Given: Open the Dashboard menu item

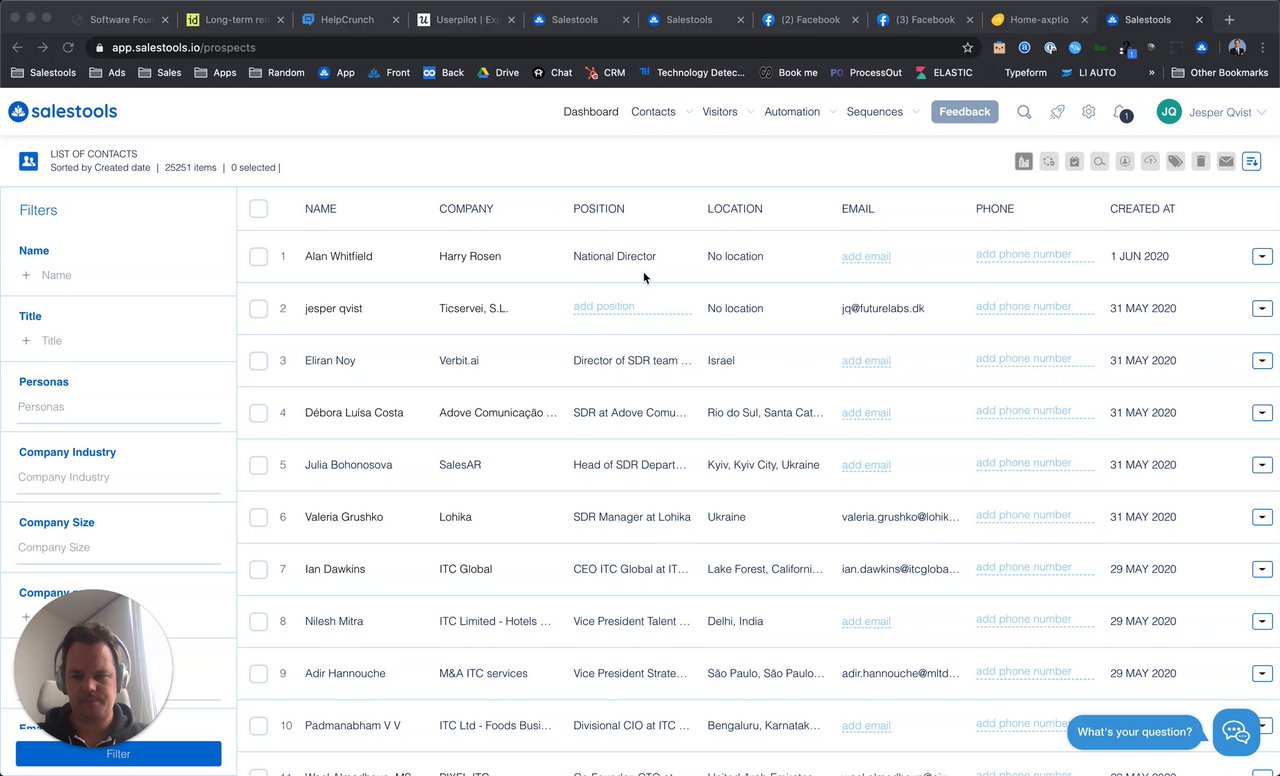Looking at the screenshot, I should pyautogui.click(x=591, y=112).
